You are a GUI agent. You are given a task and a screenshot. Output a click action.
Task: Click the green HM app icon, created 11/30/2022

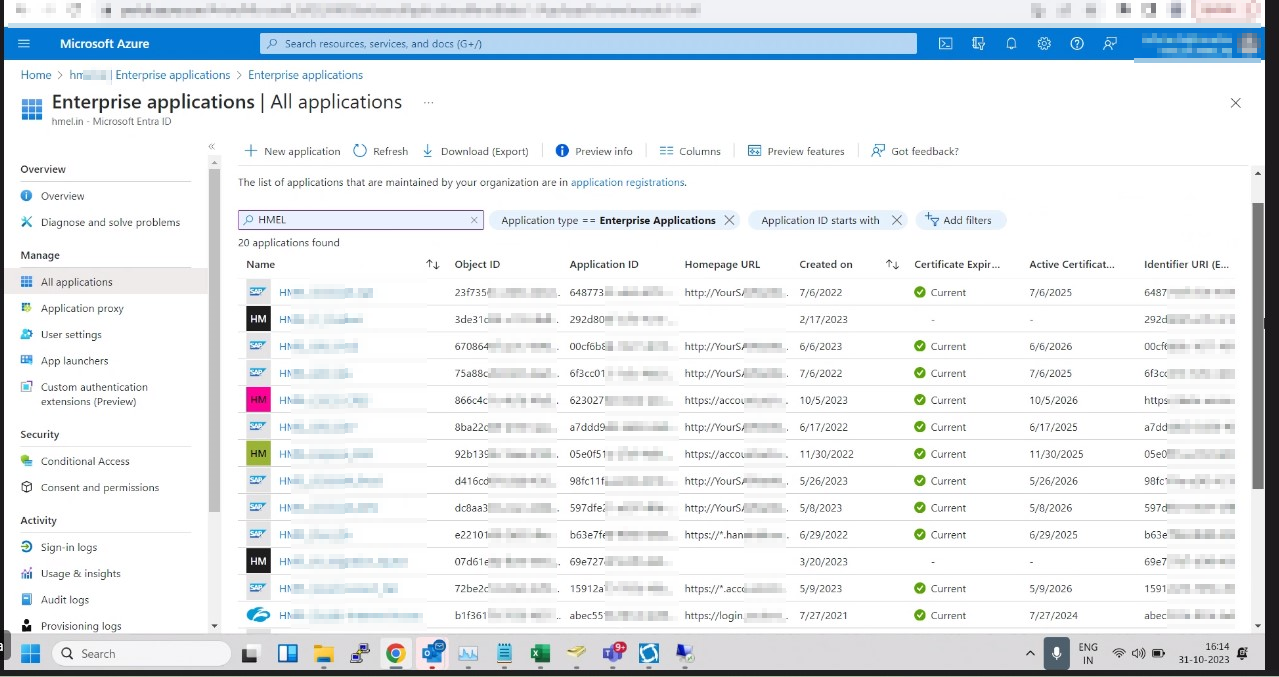[258, 454]
